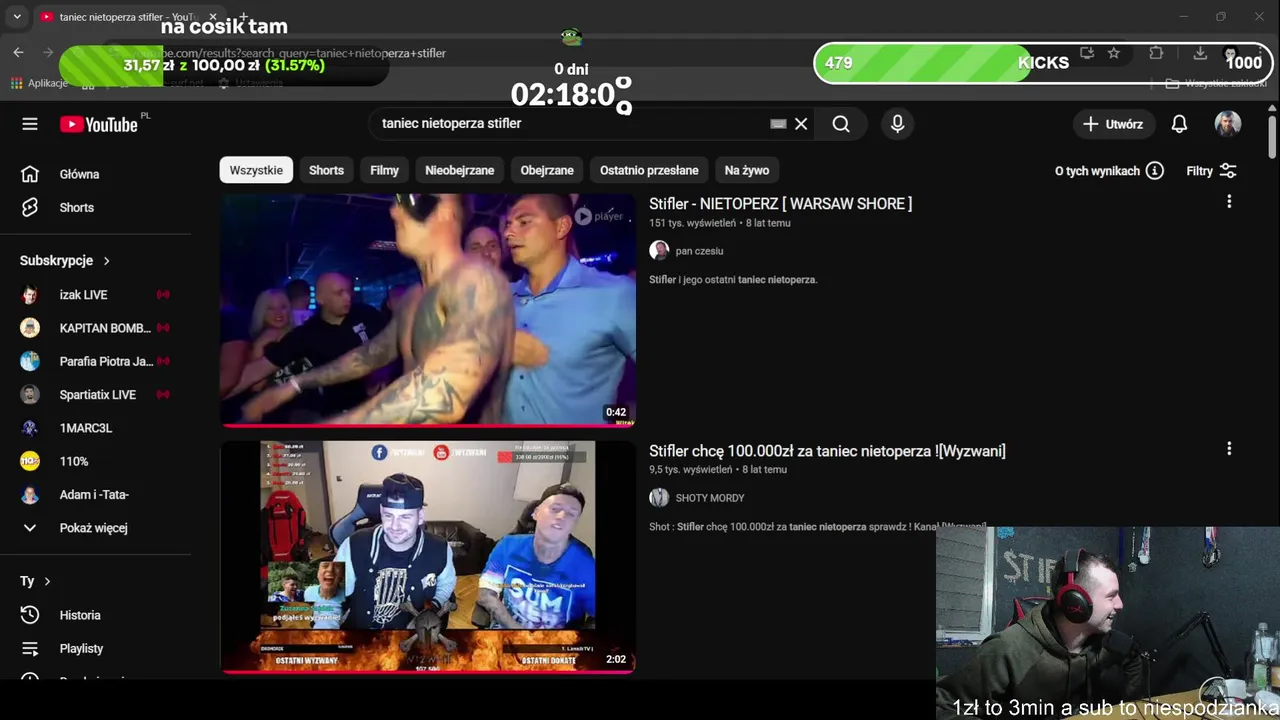The image size is (1280, 720).
Task: Select the Na żywo filter chip
Action: point(747,170)
